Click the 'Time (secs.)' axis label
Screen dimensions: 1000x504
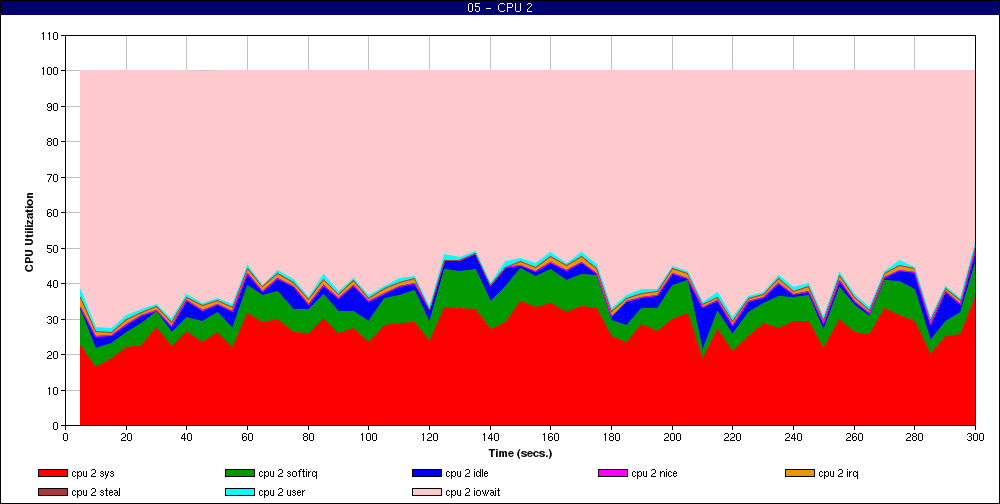pos(520,454)
